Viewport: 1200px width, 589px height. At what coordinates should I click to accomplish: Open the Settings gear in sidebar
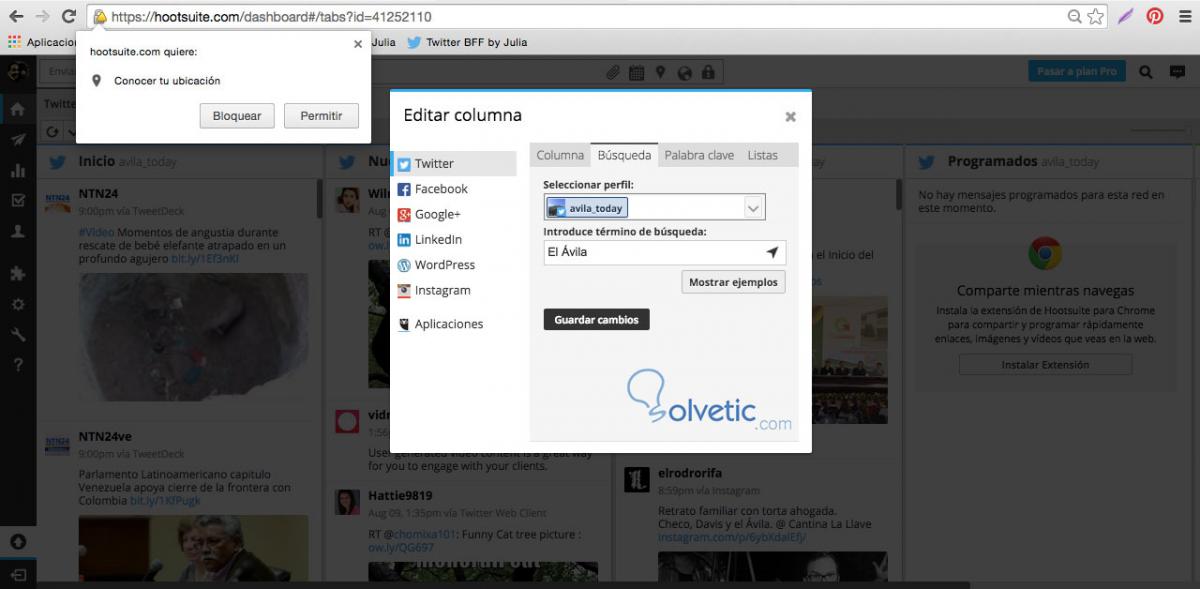pyautogui.click(x=17, y=304)
